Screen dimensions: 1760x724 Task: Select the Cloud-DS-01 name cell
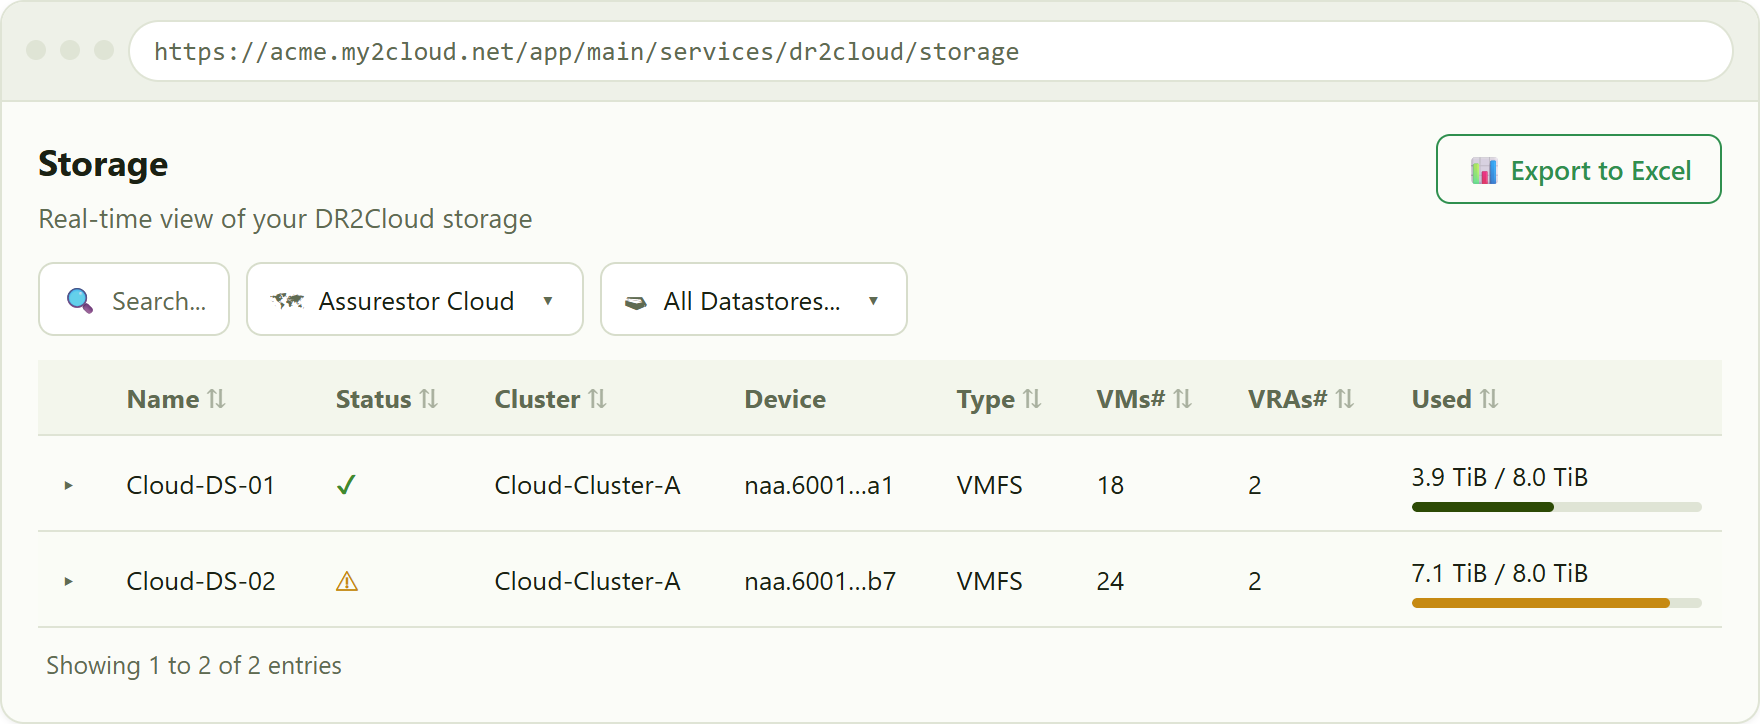coord(201,485)
